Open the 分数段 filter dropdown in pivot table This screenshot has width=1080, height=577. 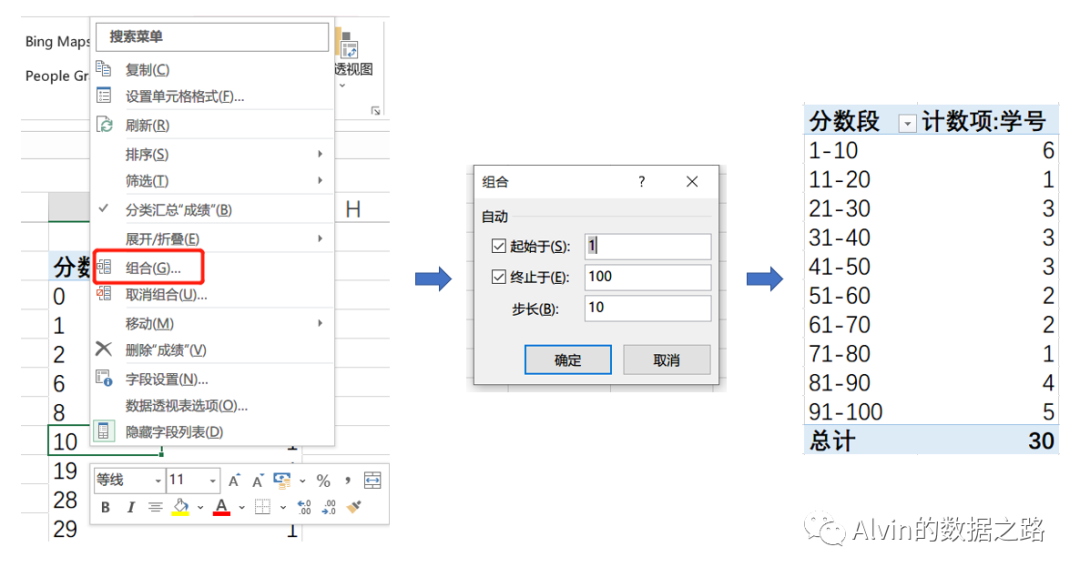click(x=908, y=123)
